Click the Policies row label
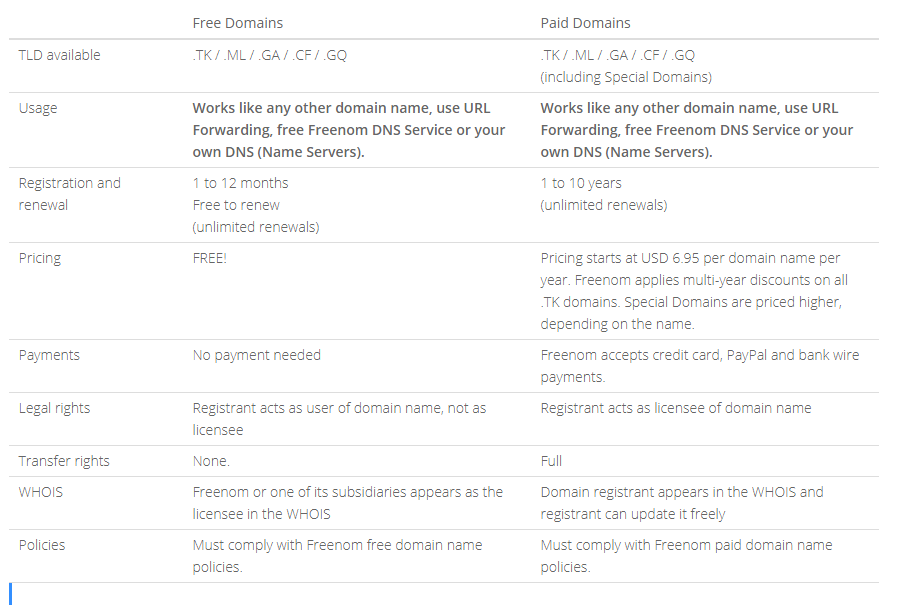 point(42,545)
